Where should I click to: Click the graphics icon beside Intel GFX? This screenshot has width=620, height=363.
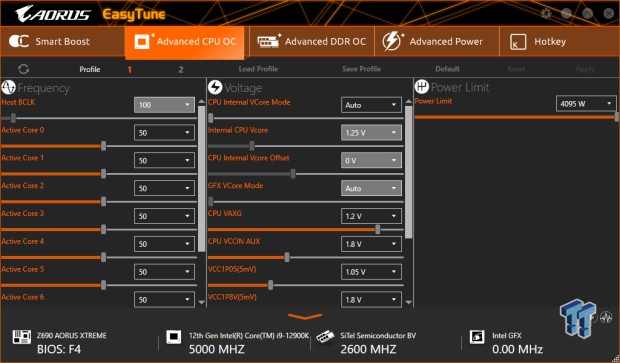477,337
